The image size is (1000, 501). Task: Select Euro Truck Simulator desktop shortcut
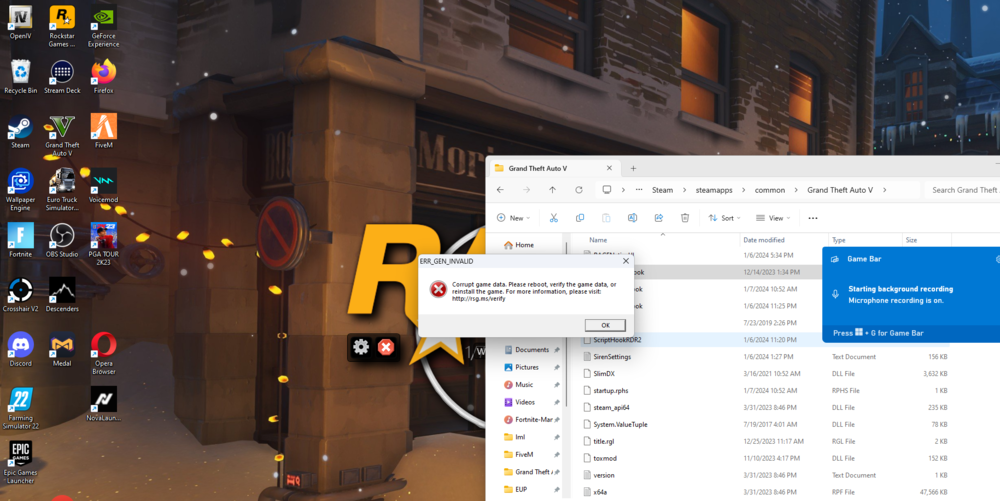(x=62, y=190)
